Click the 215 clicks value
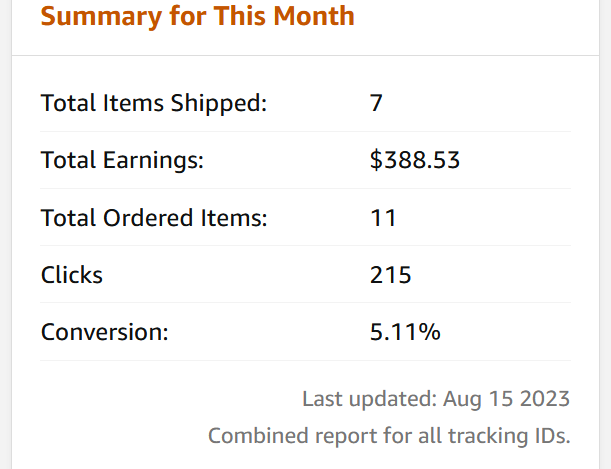611x469 pixels. click(x=390, y=275)
